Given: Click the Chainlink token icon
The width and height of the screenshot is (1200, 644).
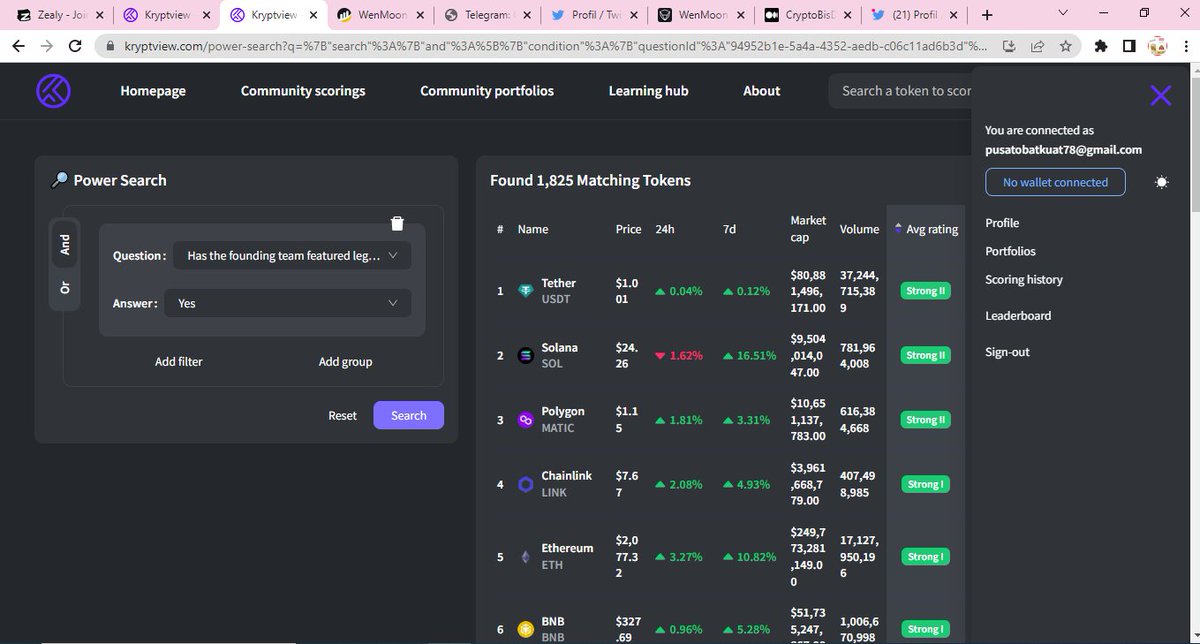Looking at the screenshot, I should click(x=526, y=484).
